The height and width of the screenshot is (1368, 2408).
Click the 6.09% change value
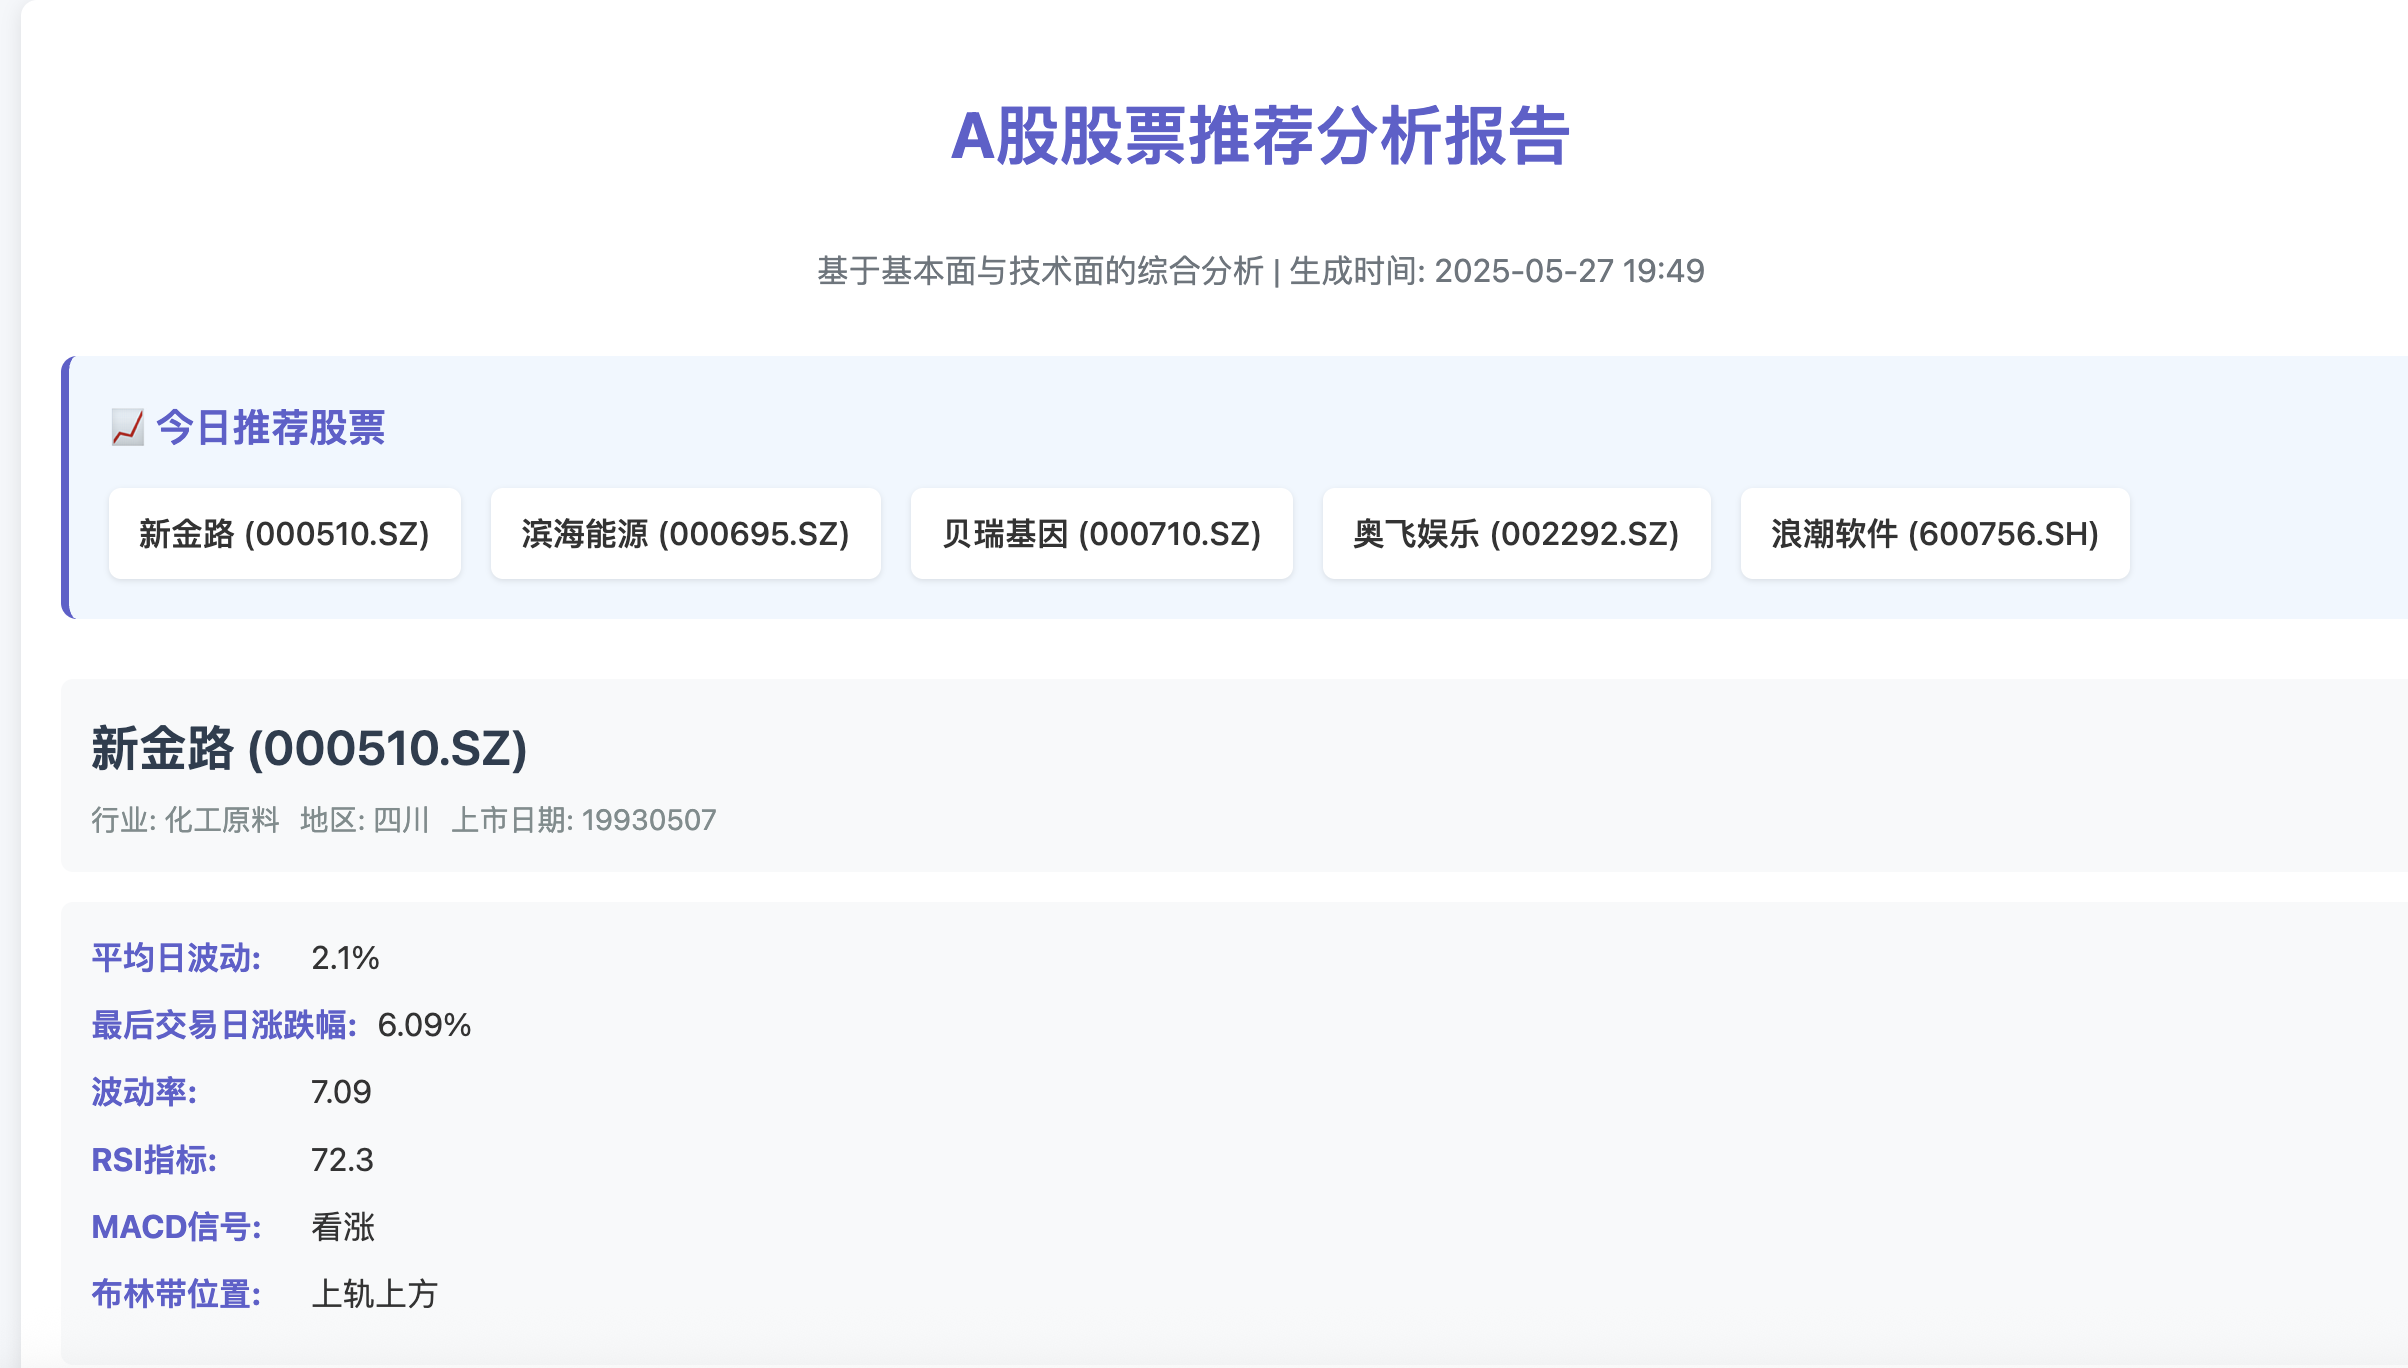(x=424, y=1025)
